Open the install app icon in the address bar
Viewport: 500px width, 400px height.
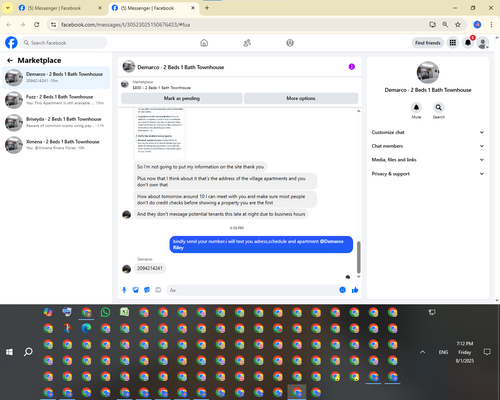[x=432, y=25]
